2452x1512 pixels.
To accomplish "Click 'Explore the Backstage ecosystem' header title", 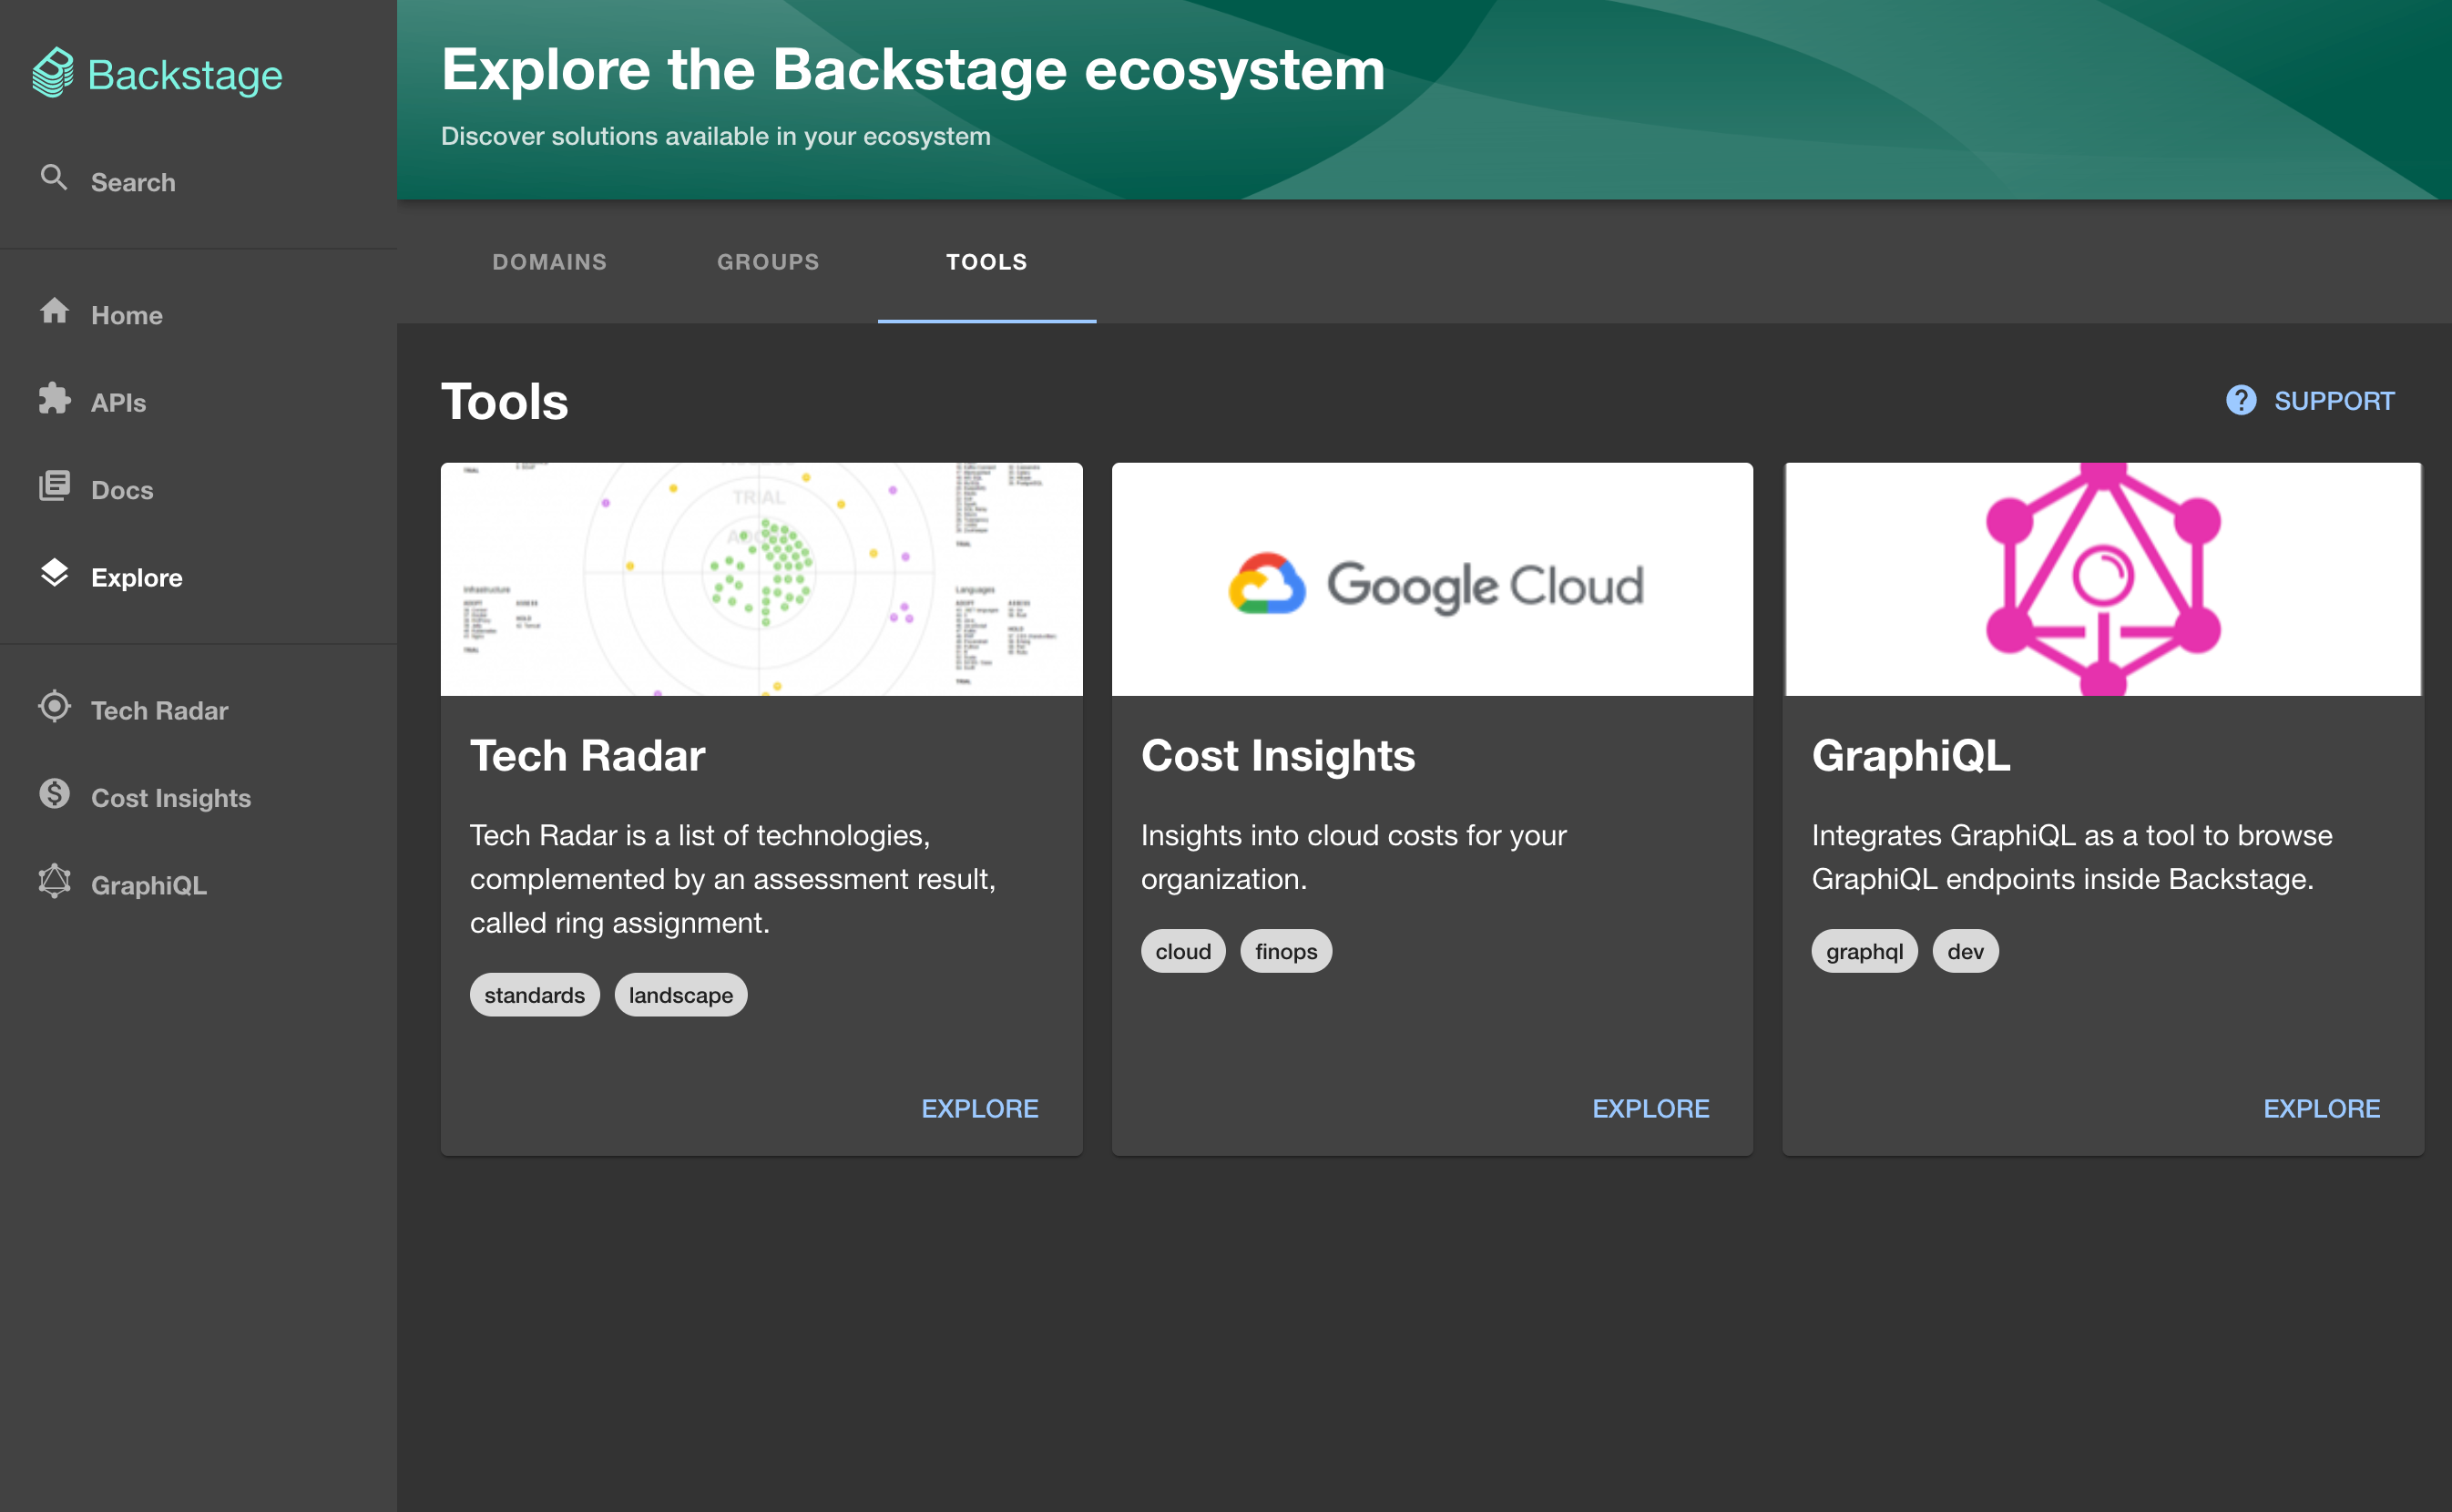I will pos(913,70).
